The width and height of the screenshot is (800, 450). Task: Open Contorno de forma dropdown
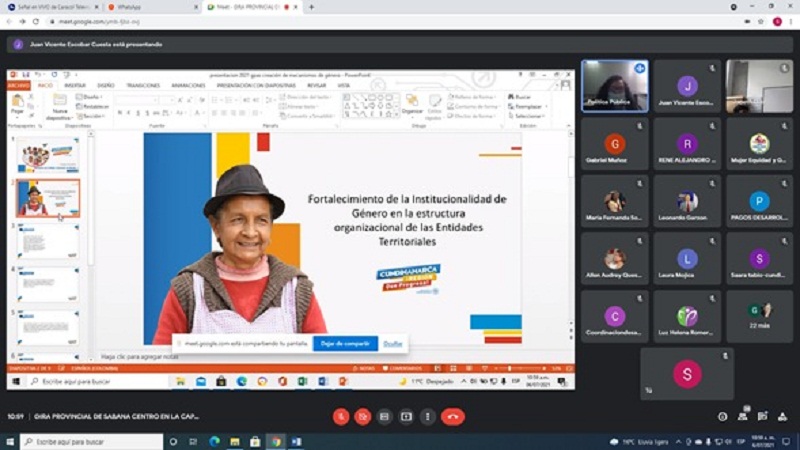[x=473, y=106]
